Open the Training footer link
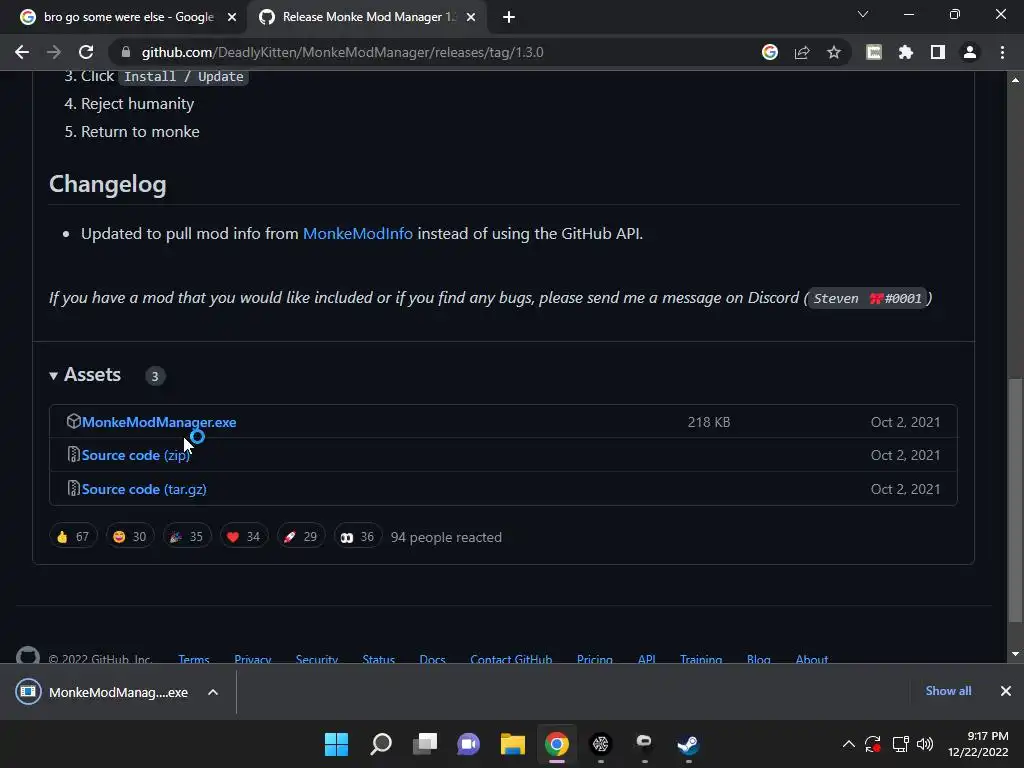 coord(701,659)
